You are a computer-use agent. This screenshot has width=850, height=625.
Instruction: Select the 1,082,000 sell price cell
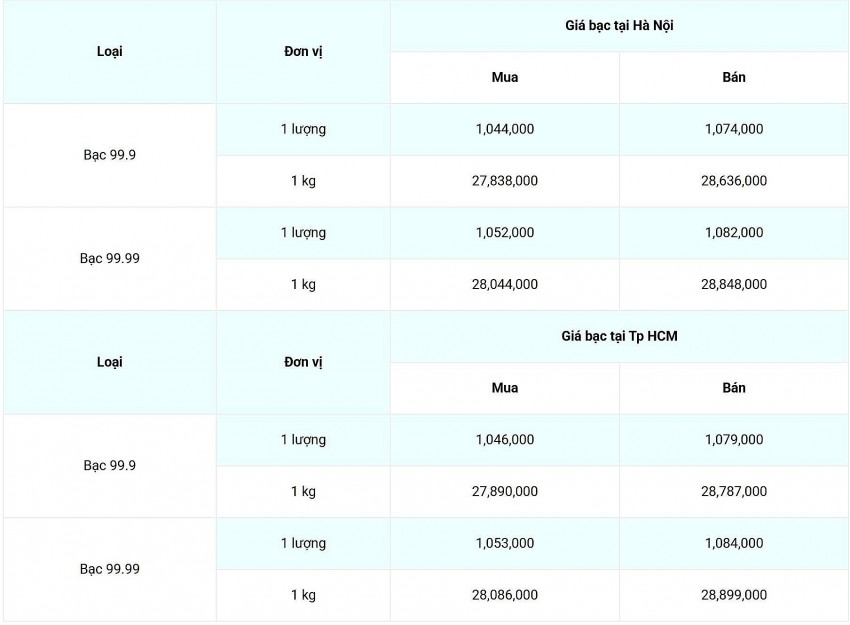pos(734,233)
